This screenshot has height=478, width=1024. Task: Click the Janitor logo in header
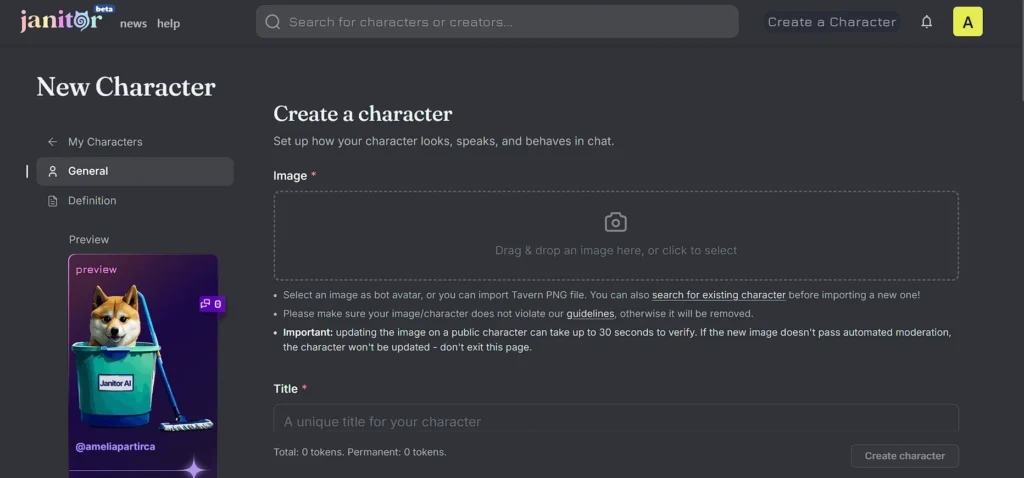point(61,21)
